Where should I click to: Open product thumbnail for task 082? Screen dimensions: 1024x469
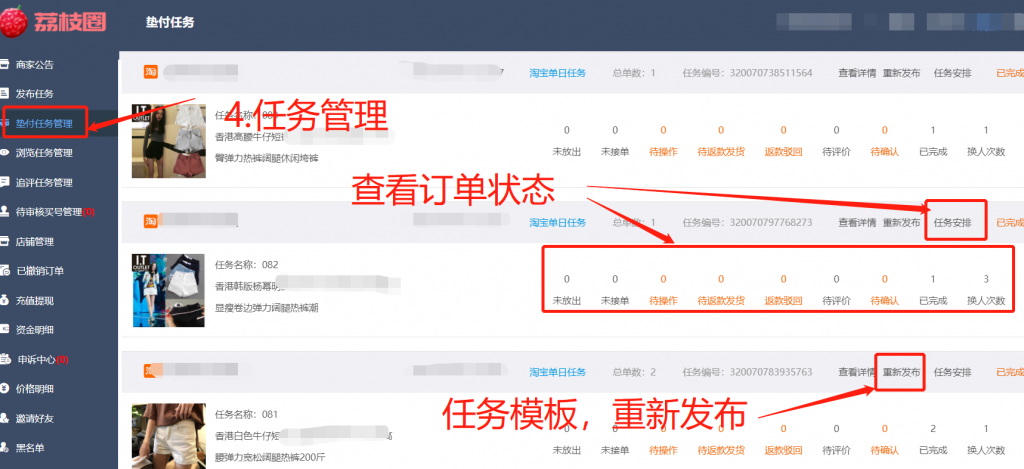tap(168, 291)
